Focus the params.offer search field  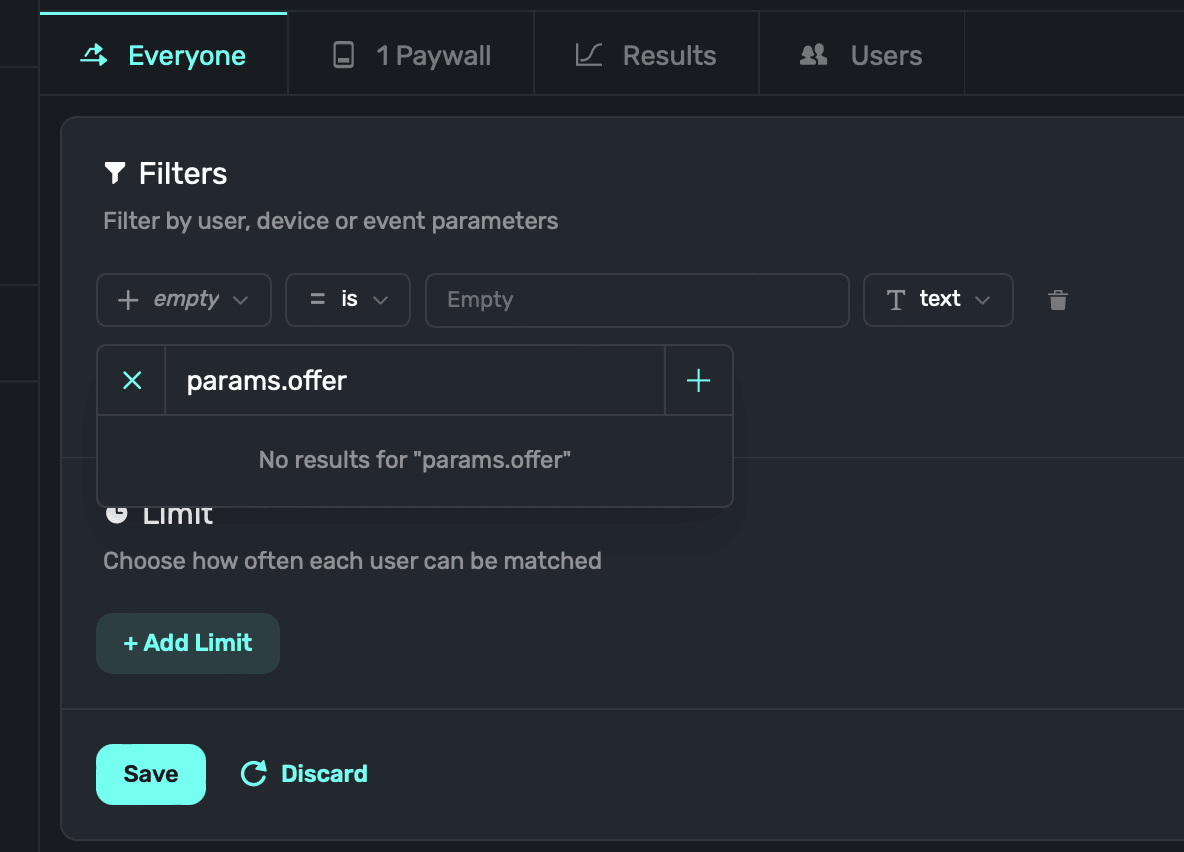point(414,380)
